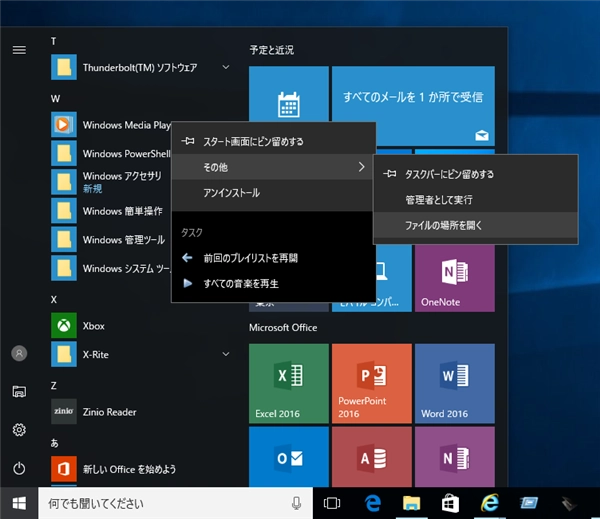Expand the Windows アクセサリ folder
600x519 pixels.
click(111, 182)
